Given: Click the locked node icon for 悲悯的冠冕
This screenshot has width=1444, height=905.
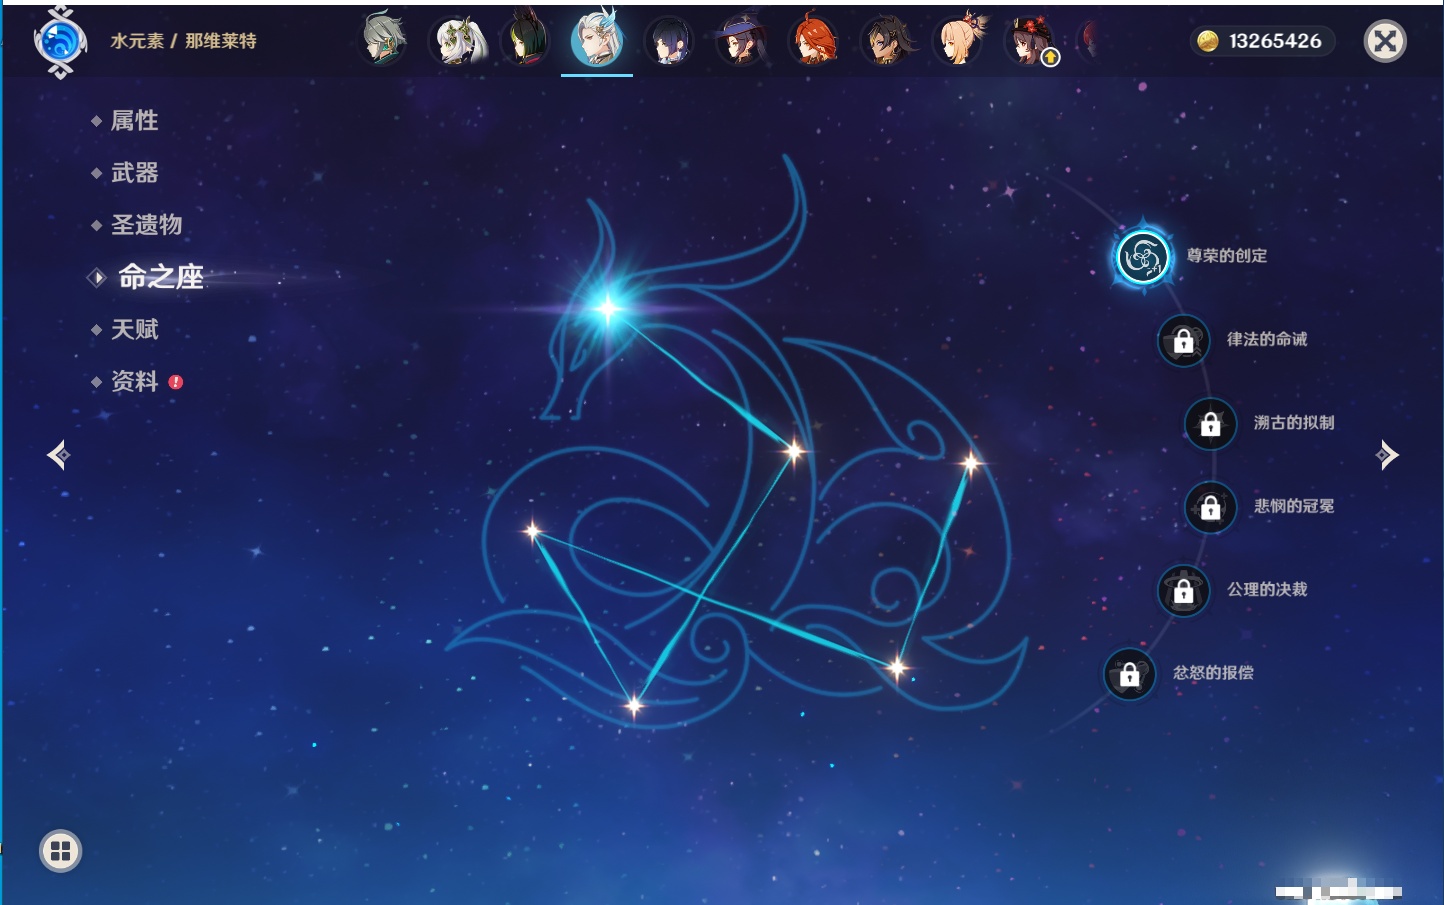Looking at the screenshot, I should click(x=1210, y=508).
